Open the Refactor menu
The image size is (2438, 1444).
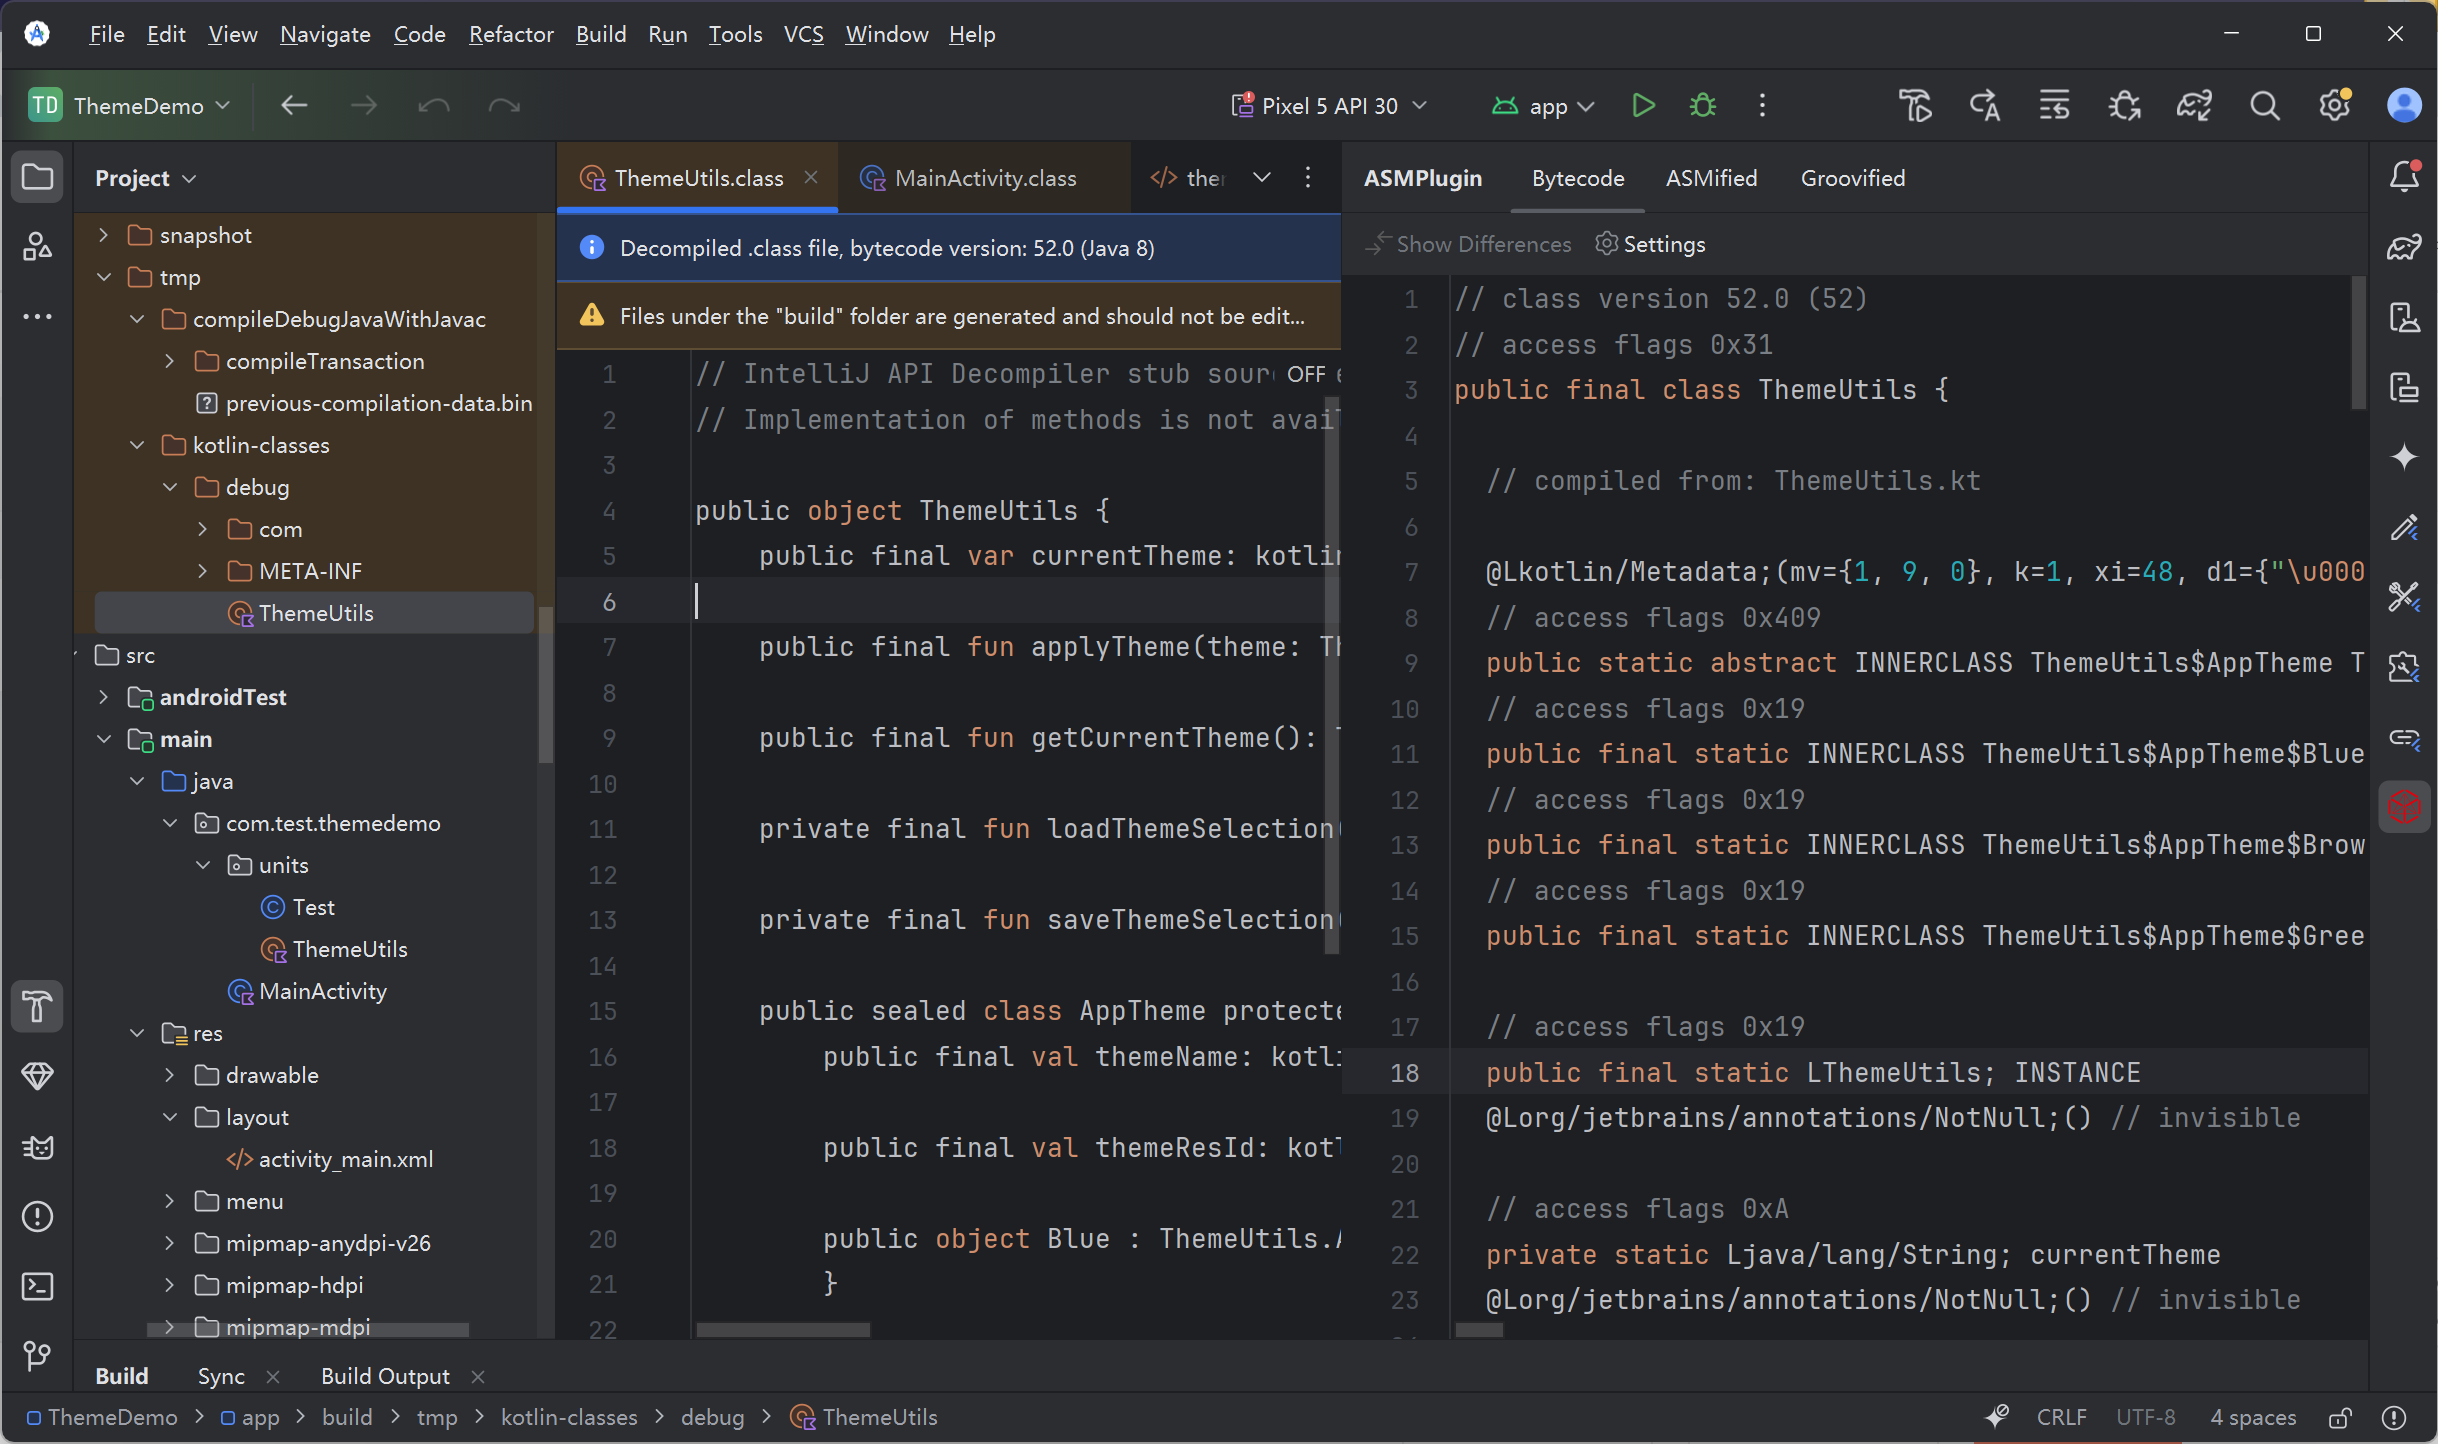(511, 34)
